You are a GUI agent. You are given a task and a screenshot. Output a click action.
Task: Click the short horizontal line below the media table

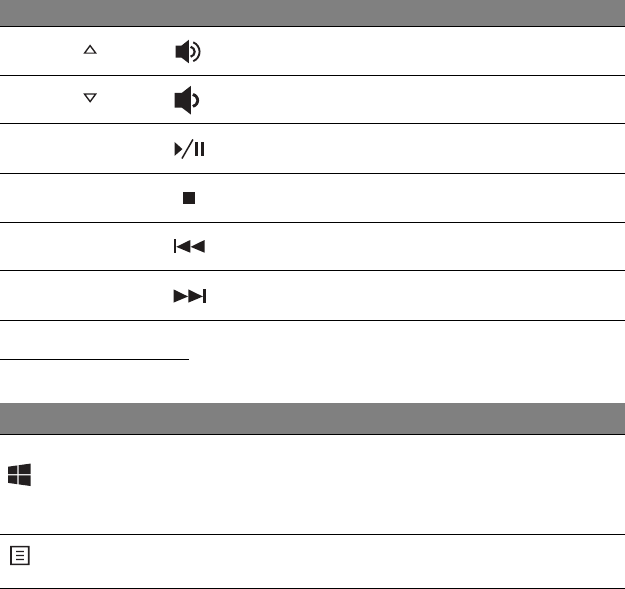[x=95, y=356]
